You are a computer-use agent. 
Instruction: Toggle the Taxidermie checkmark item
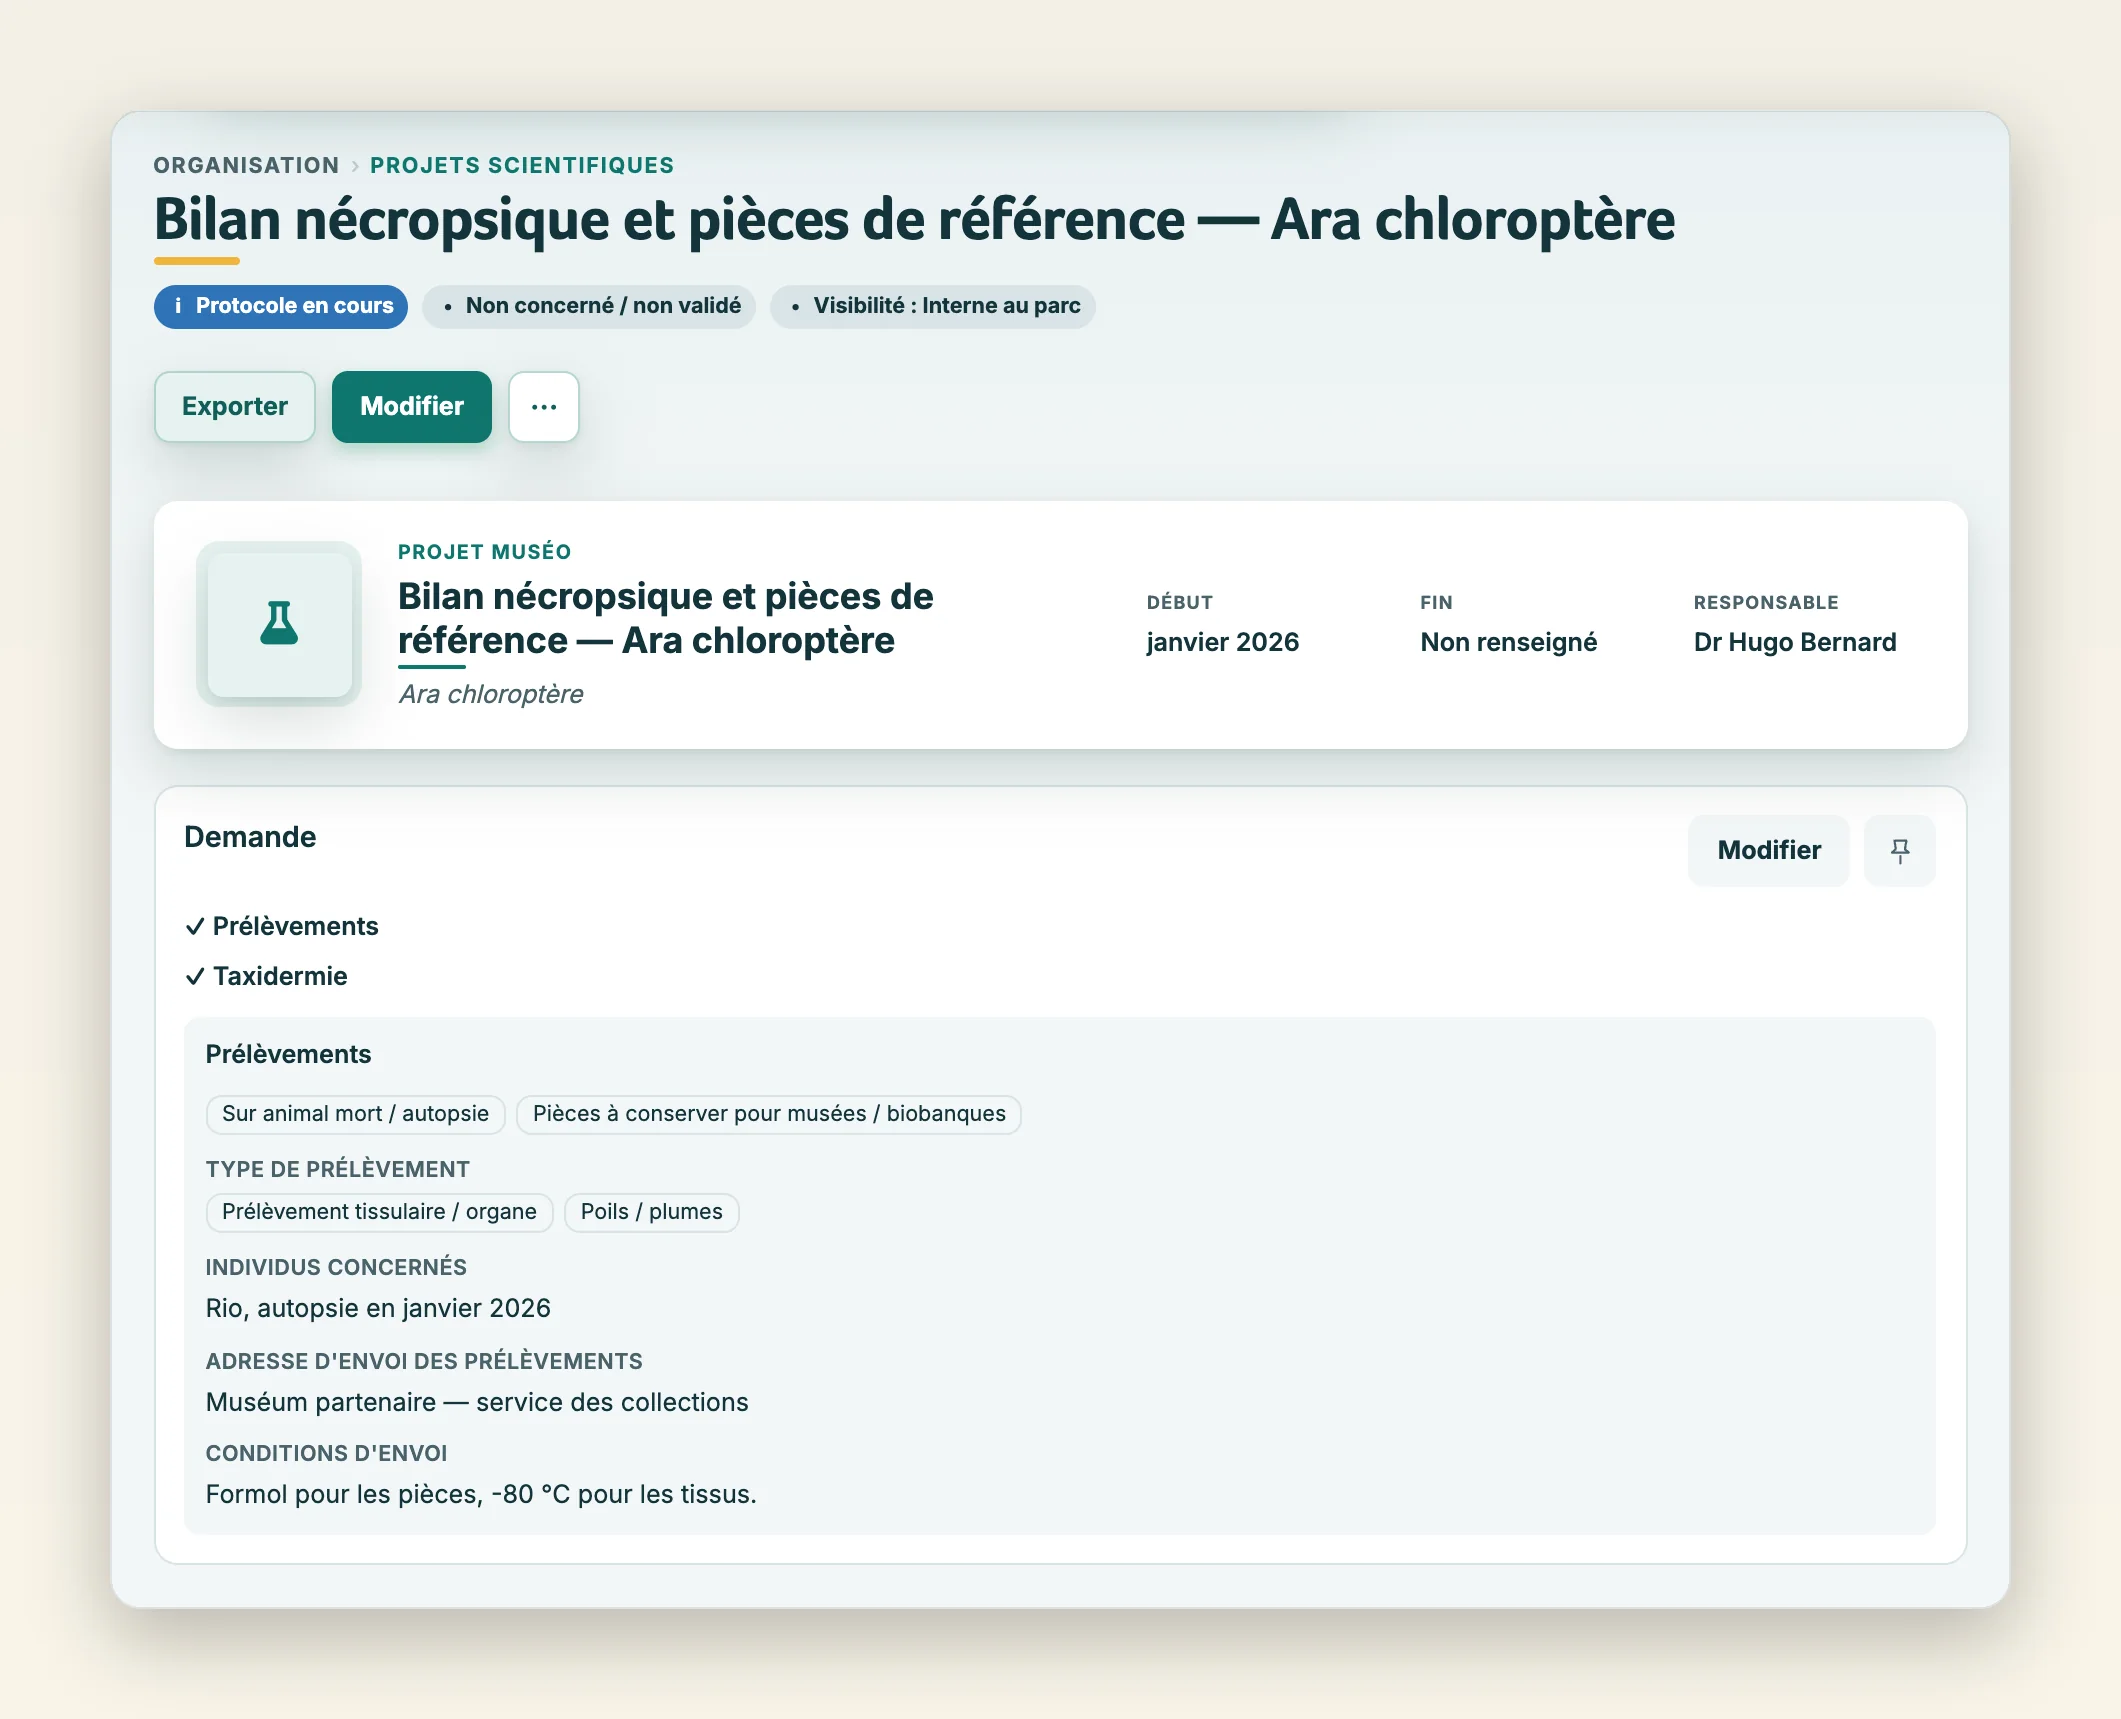click(267, 977)
